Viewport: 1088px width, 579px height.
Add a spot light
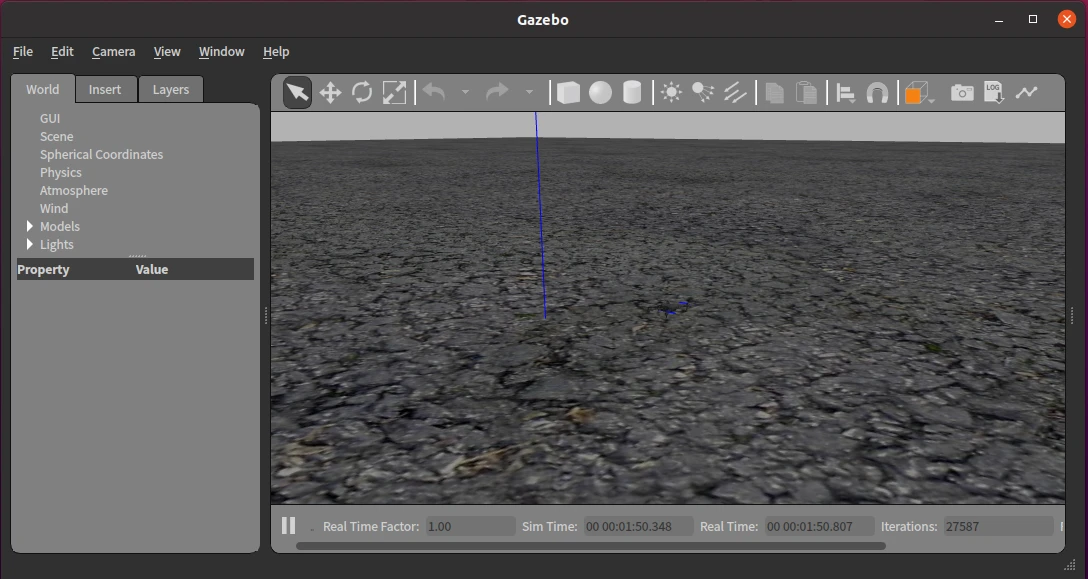point(703,92)
